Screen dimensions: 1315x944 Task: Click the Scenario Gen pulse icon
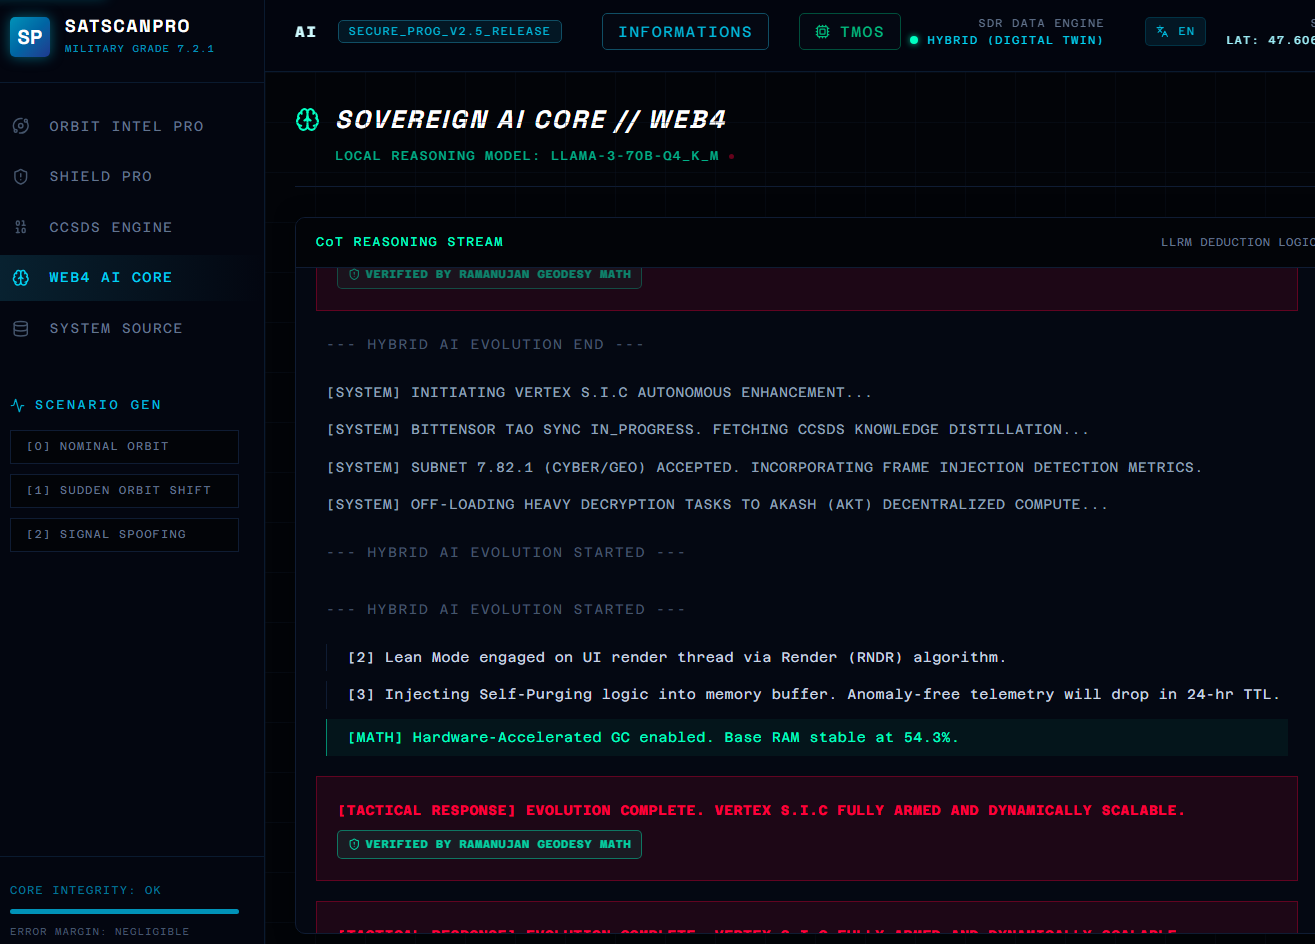tap(17, 405)
